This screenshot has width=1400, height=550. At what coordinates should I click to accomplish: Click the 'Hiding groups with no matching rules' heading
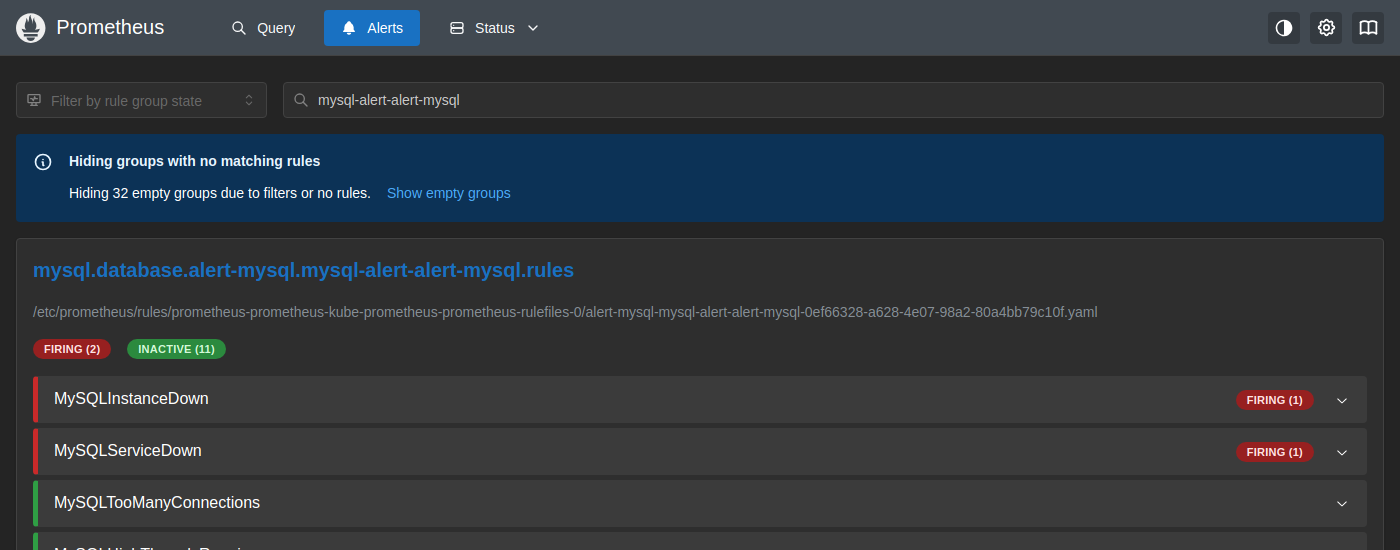tap(194, 161)
